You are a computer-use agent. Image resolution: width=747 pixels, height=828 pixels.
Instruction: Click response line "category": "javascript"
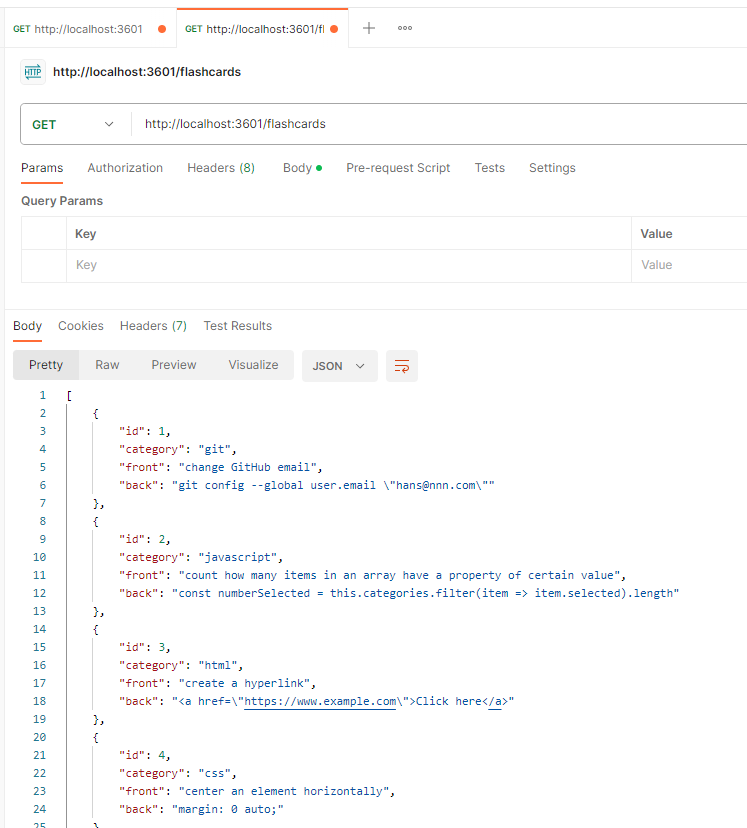tap(201, 558)
